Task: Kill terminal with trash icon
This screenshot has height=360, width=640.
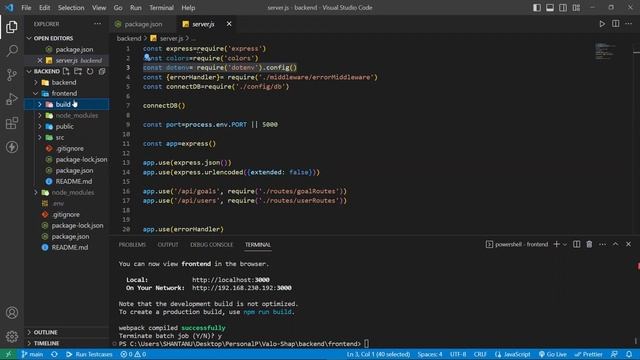Action: [x=589, y=244]
